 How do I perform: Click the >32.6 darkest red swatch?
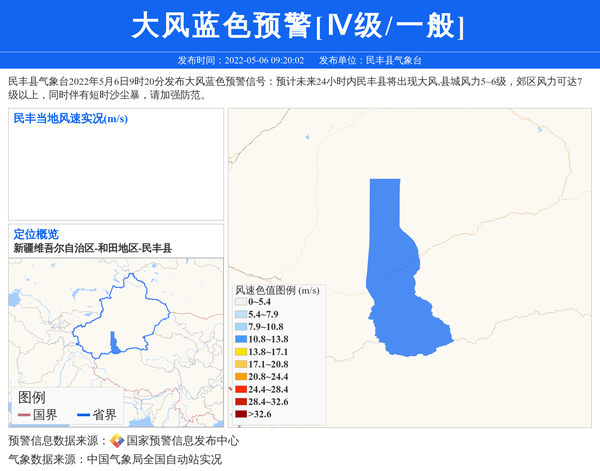pos(240,414)
